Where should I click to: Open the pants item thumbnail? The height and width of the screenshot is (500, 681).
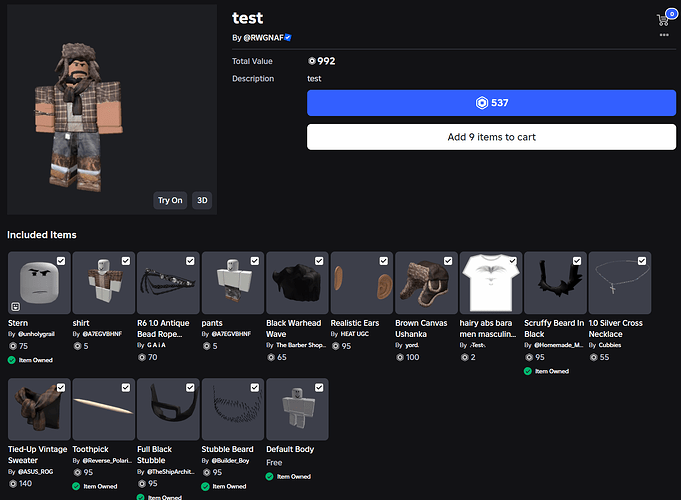[233, 283]
